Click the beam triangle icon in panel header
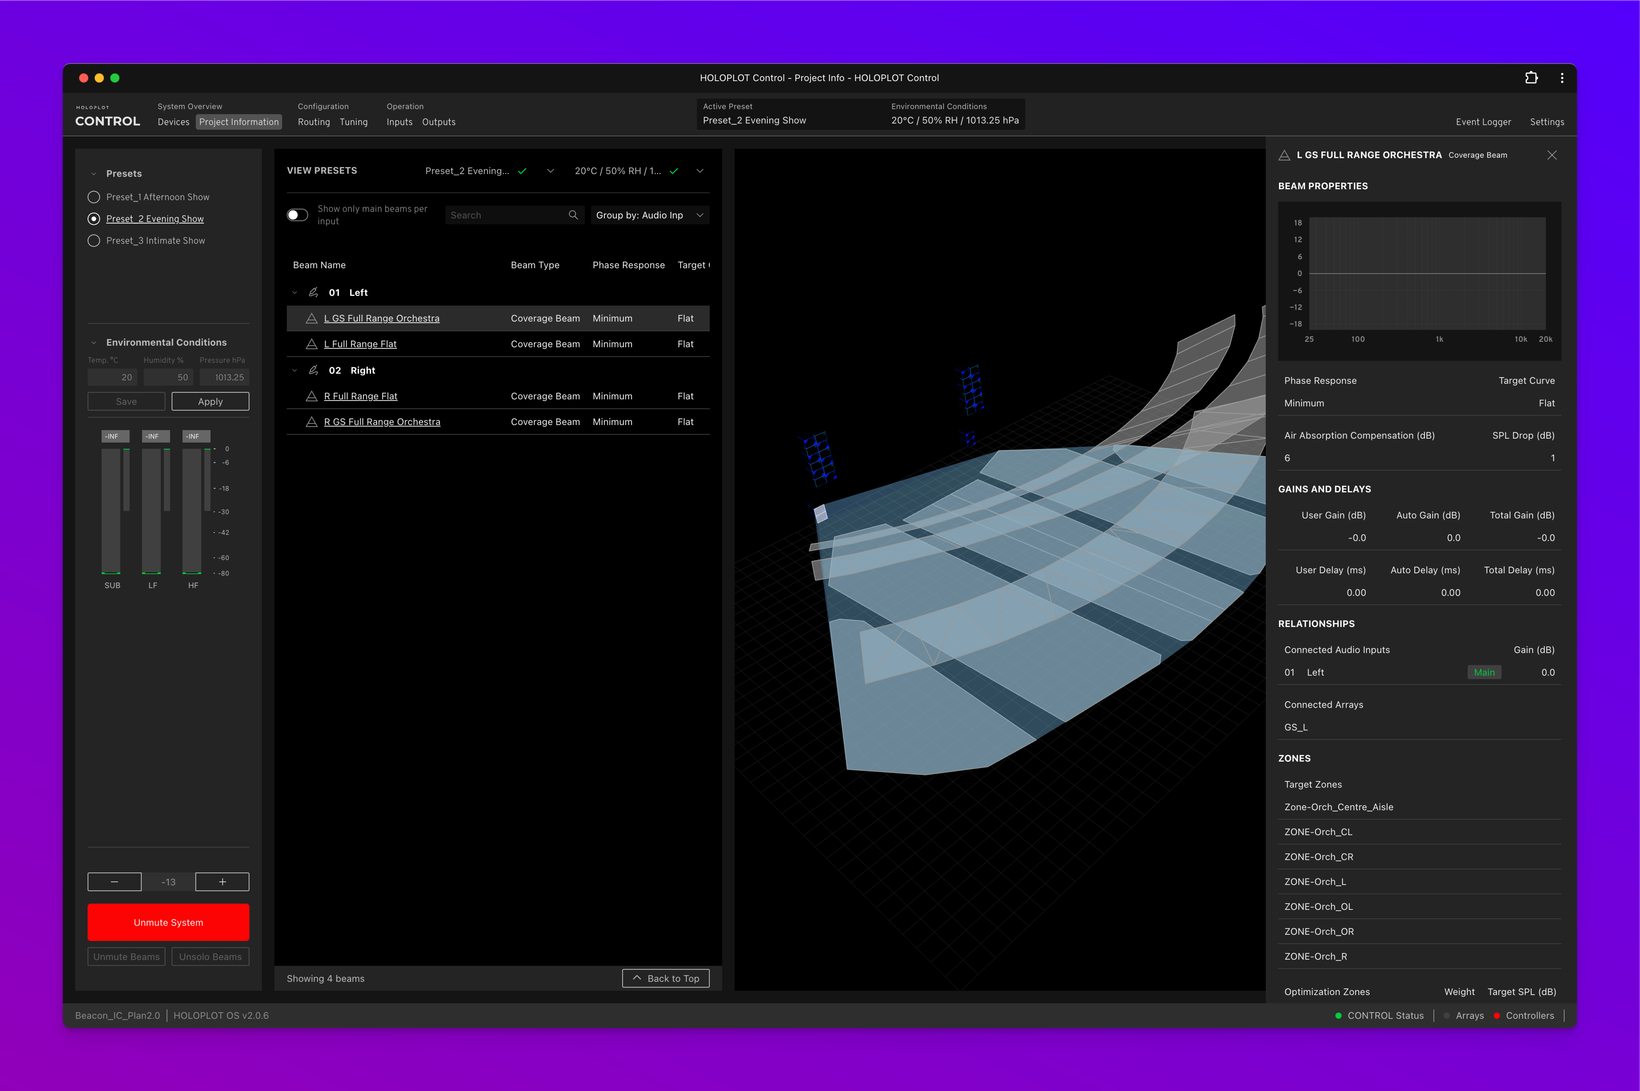This screenshot has height=1091, width=1640. (x=1285, y=155)
